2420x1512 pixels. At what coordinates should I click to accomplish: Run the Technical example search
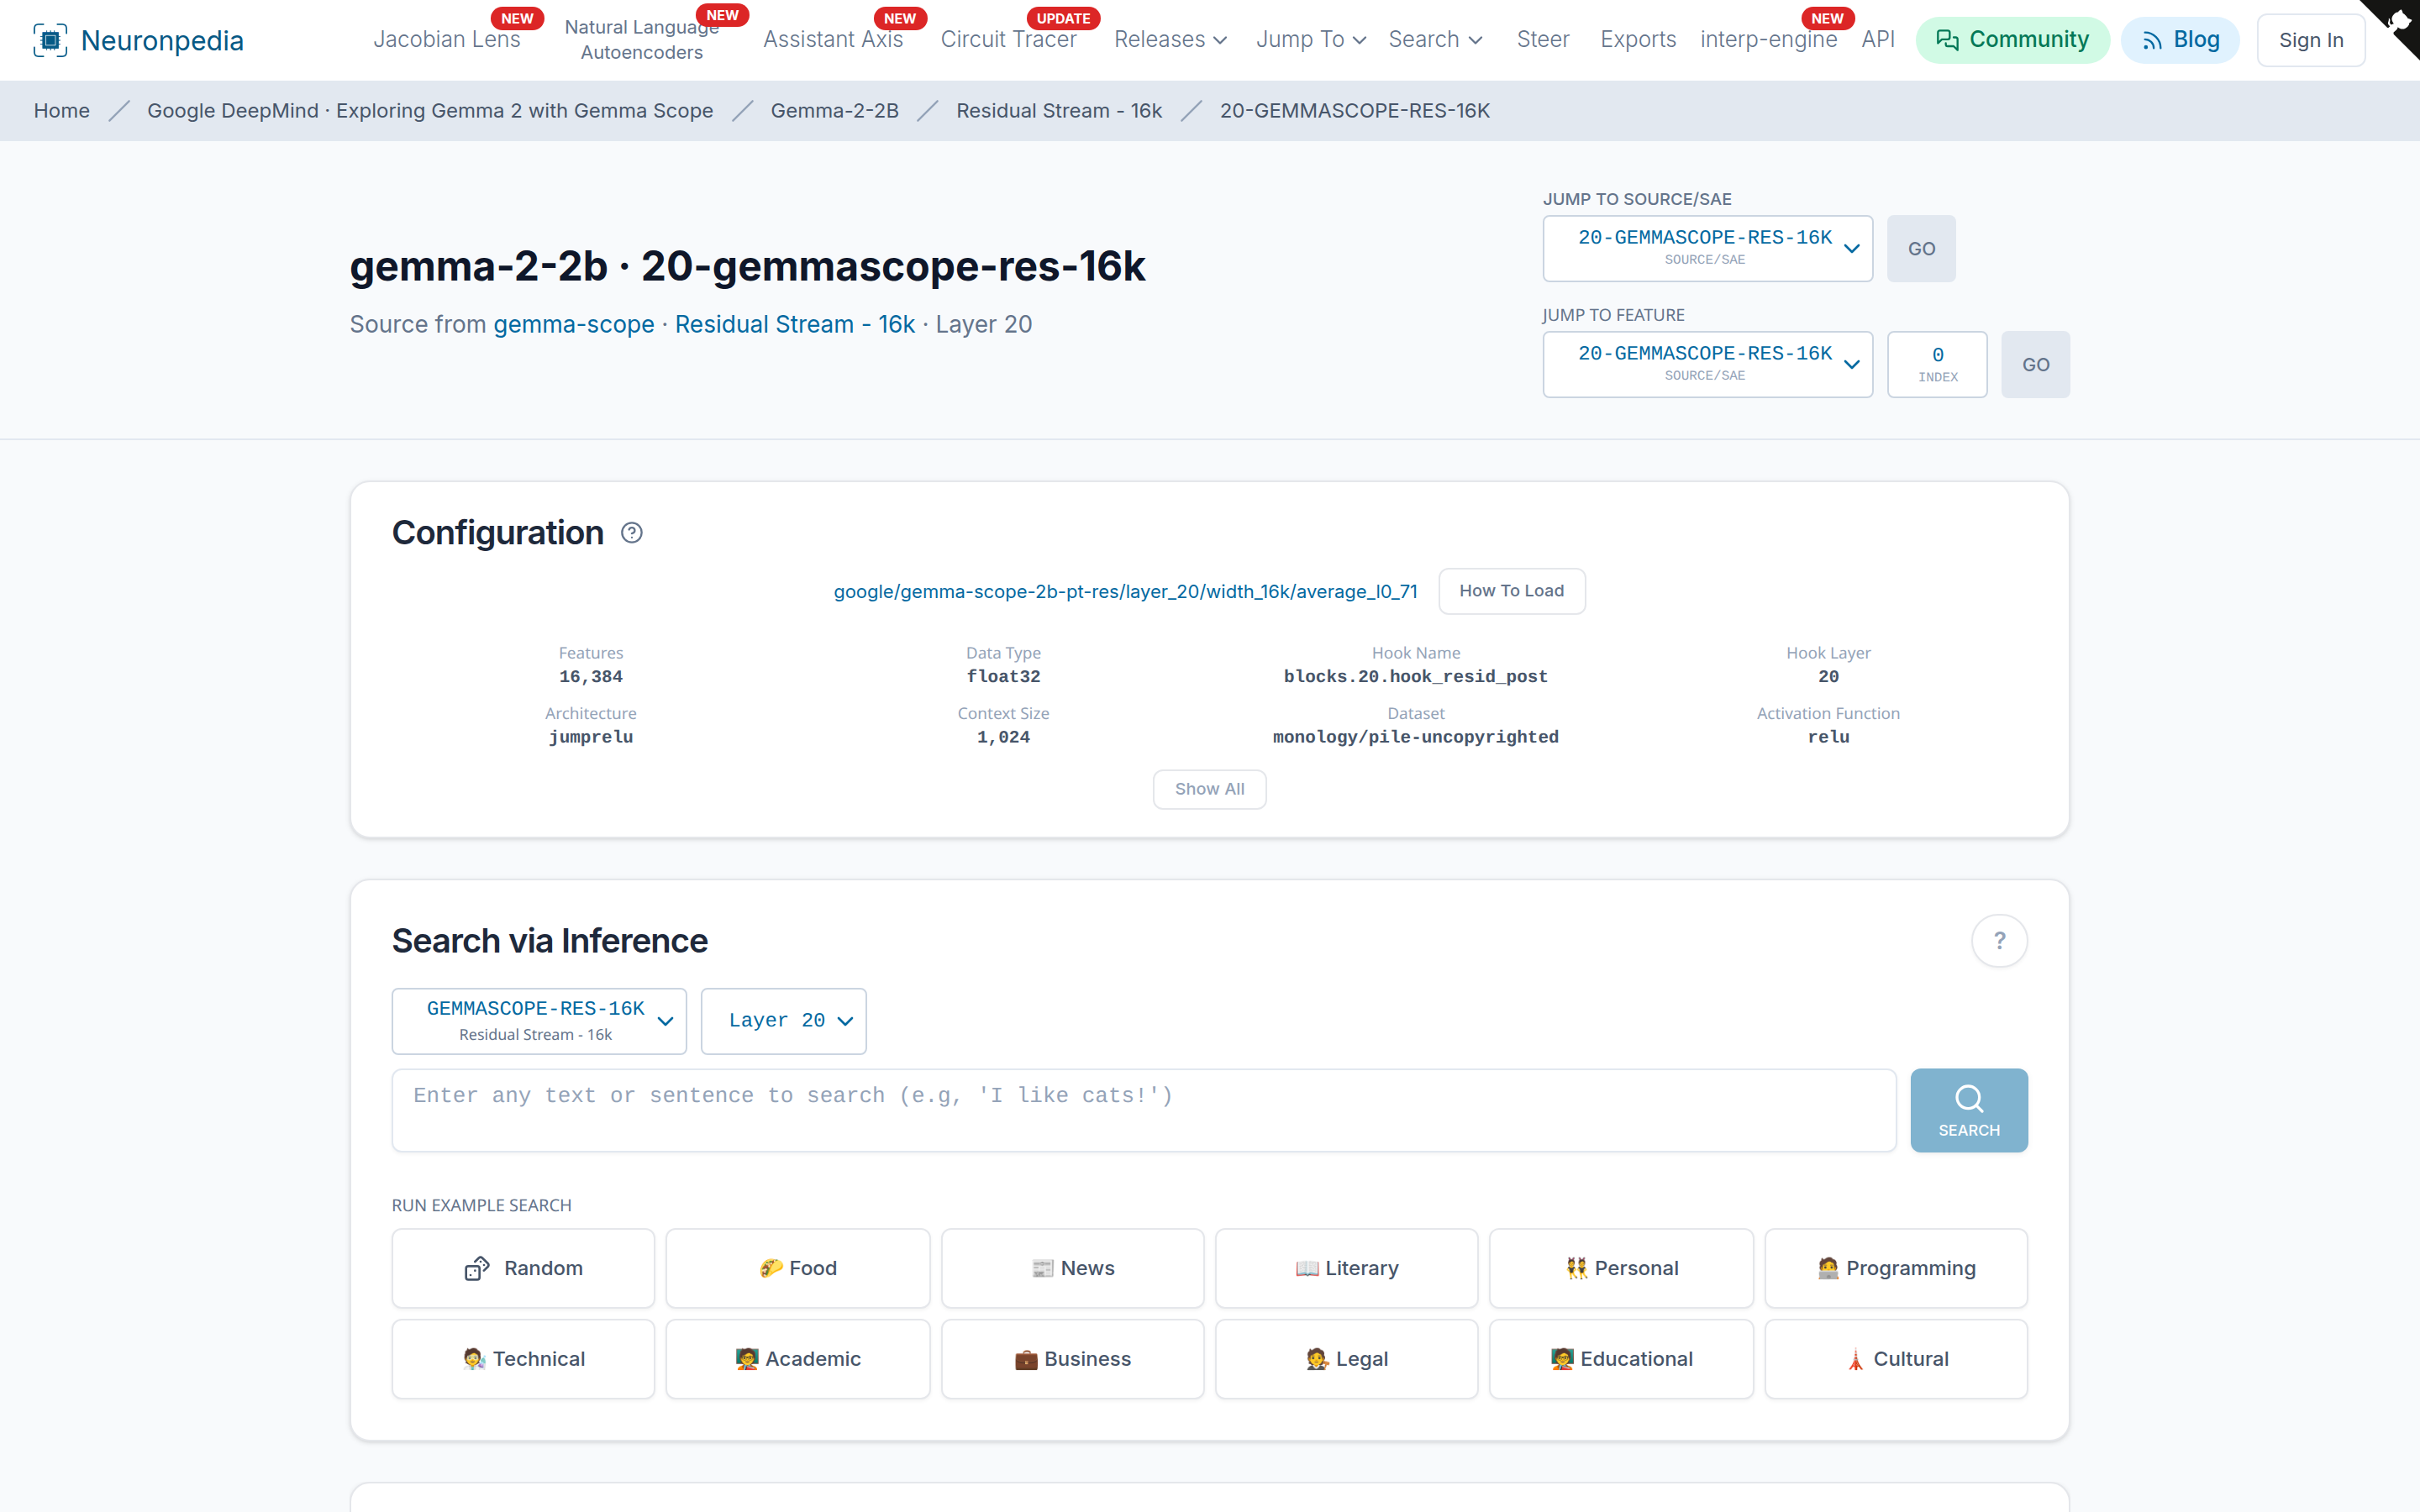[523, 1359]
